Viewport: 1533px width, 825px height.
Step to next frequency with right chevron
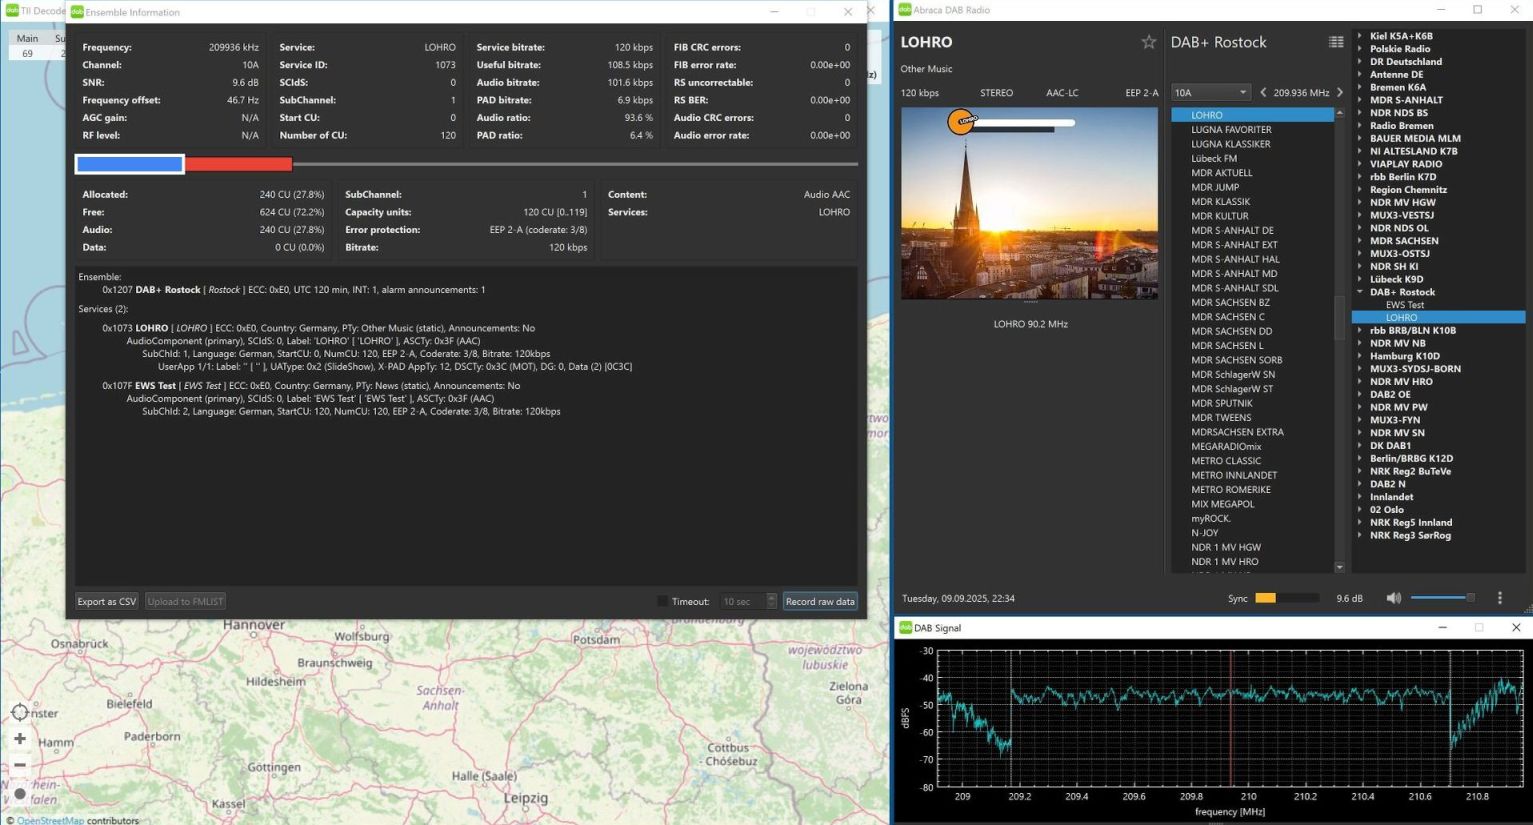(1340, 93)
